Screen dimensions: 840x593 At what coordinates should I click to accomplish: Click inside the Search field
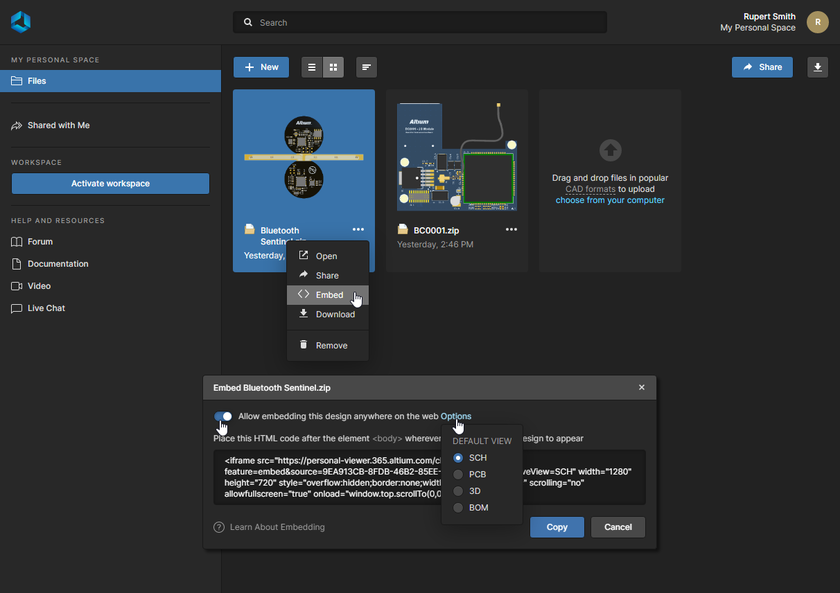[420, 21]
